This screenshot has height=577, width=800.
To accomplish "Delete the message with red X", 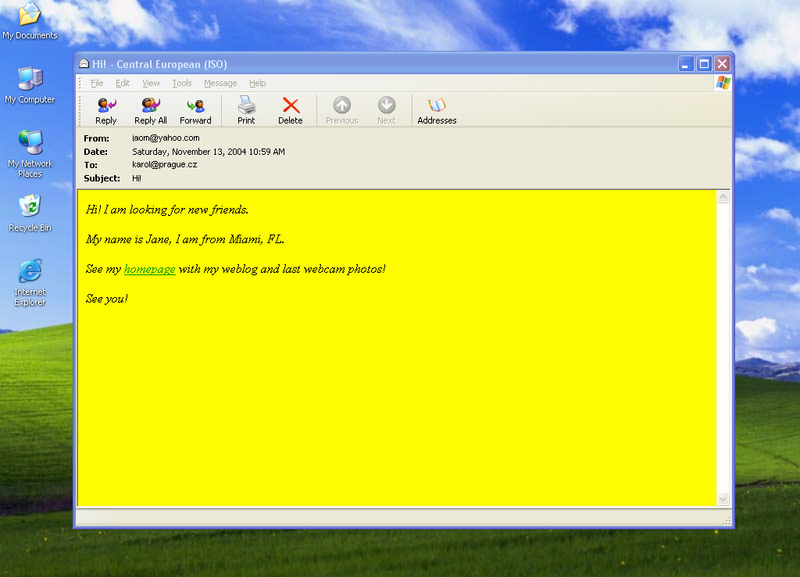I will [290, 111].
